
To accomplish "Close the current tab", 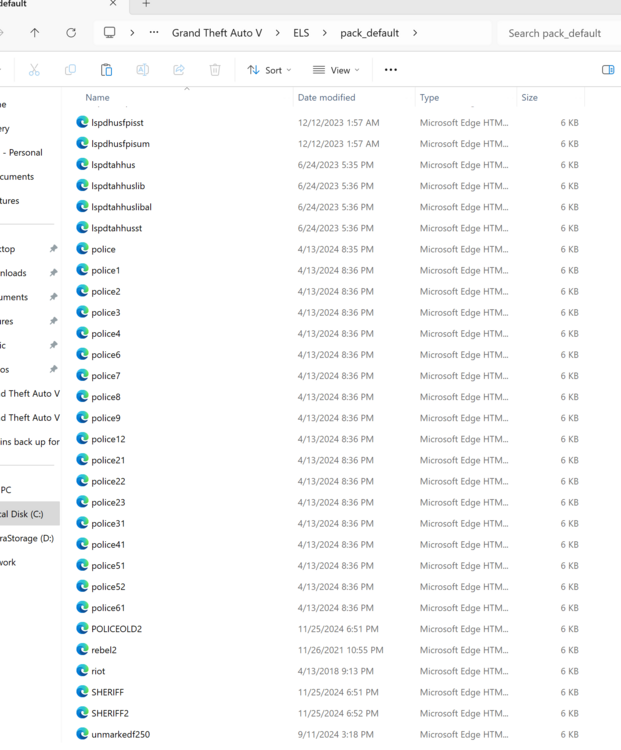I will pos(113,3).
